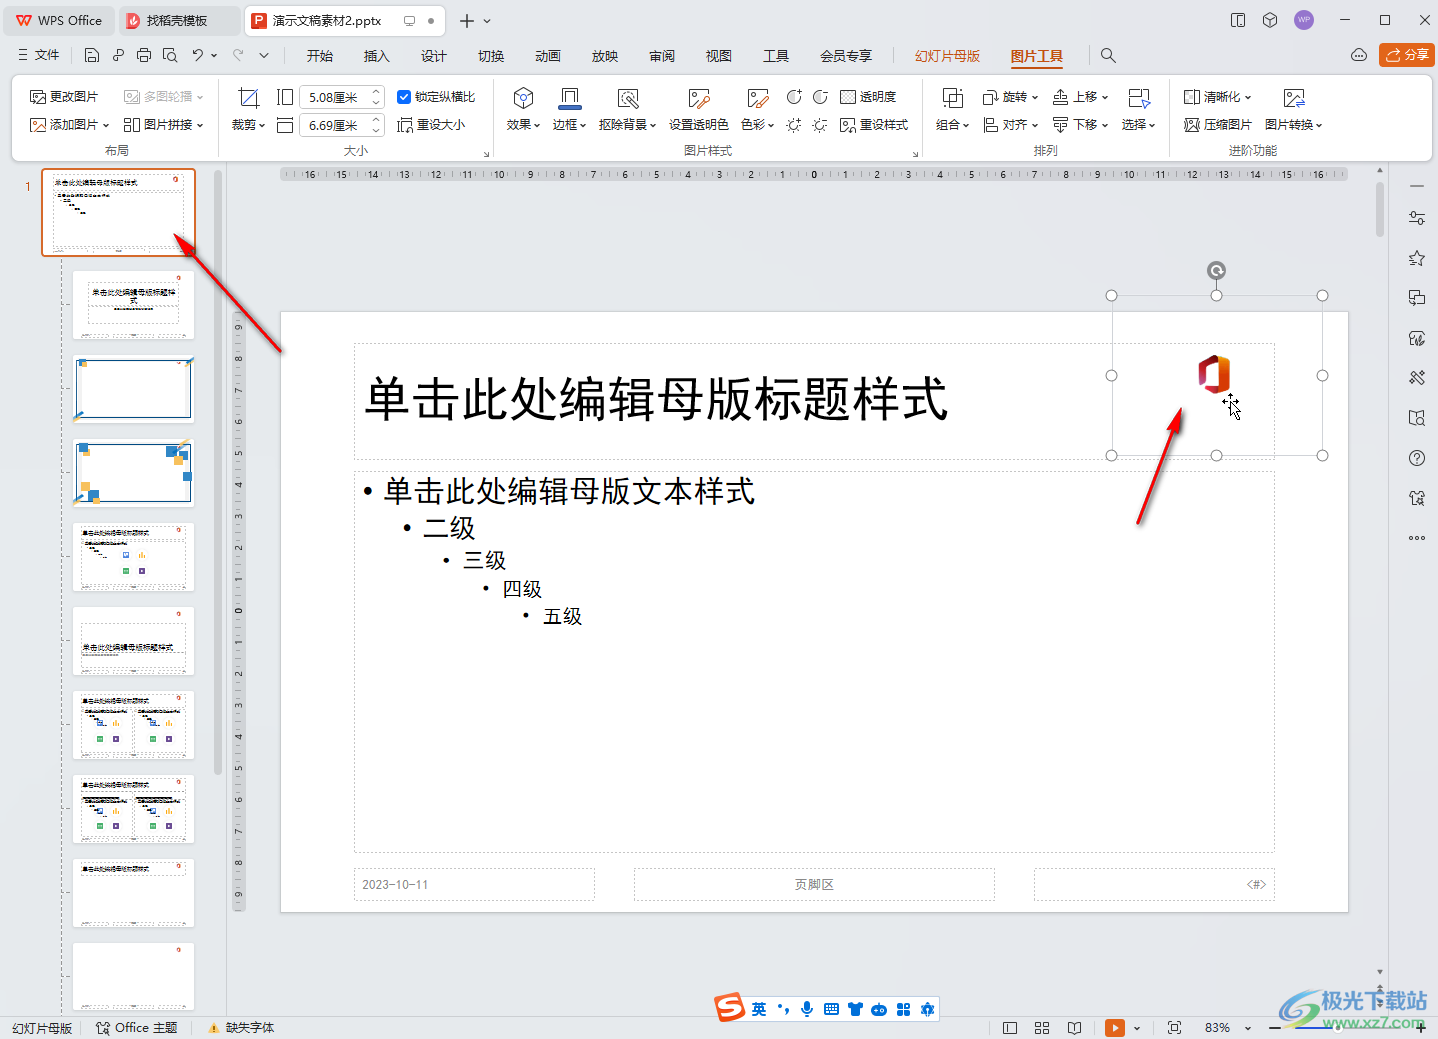Click the 图片转换 (picture convert) icon
1438x1039 pixels.
click(1294, 98)
